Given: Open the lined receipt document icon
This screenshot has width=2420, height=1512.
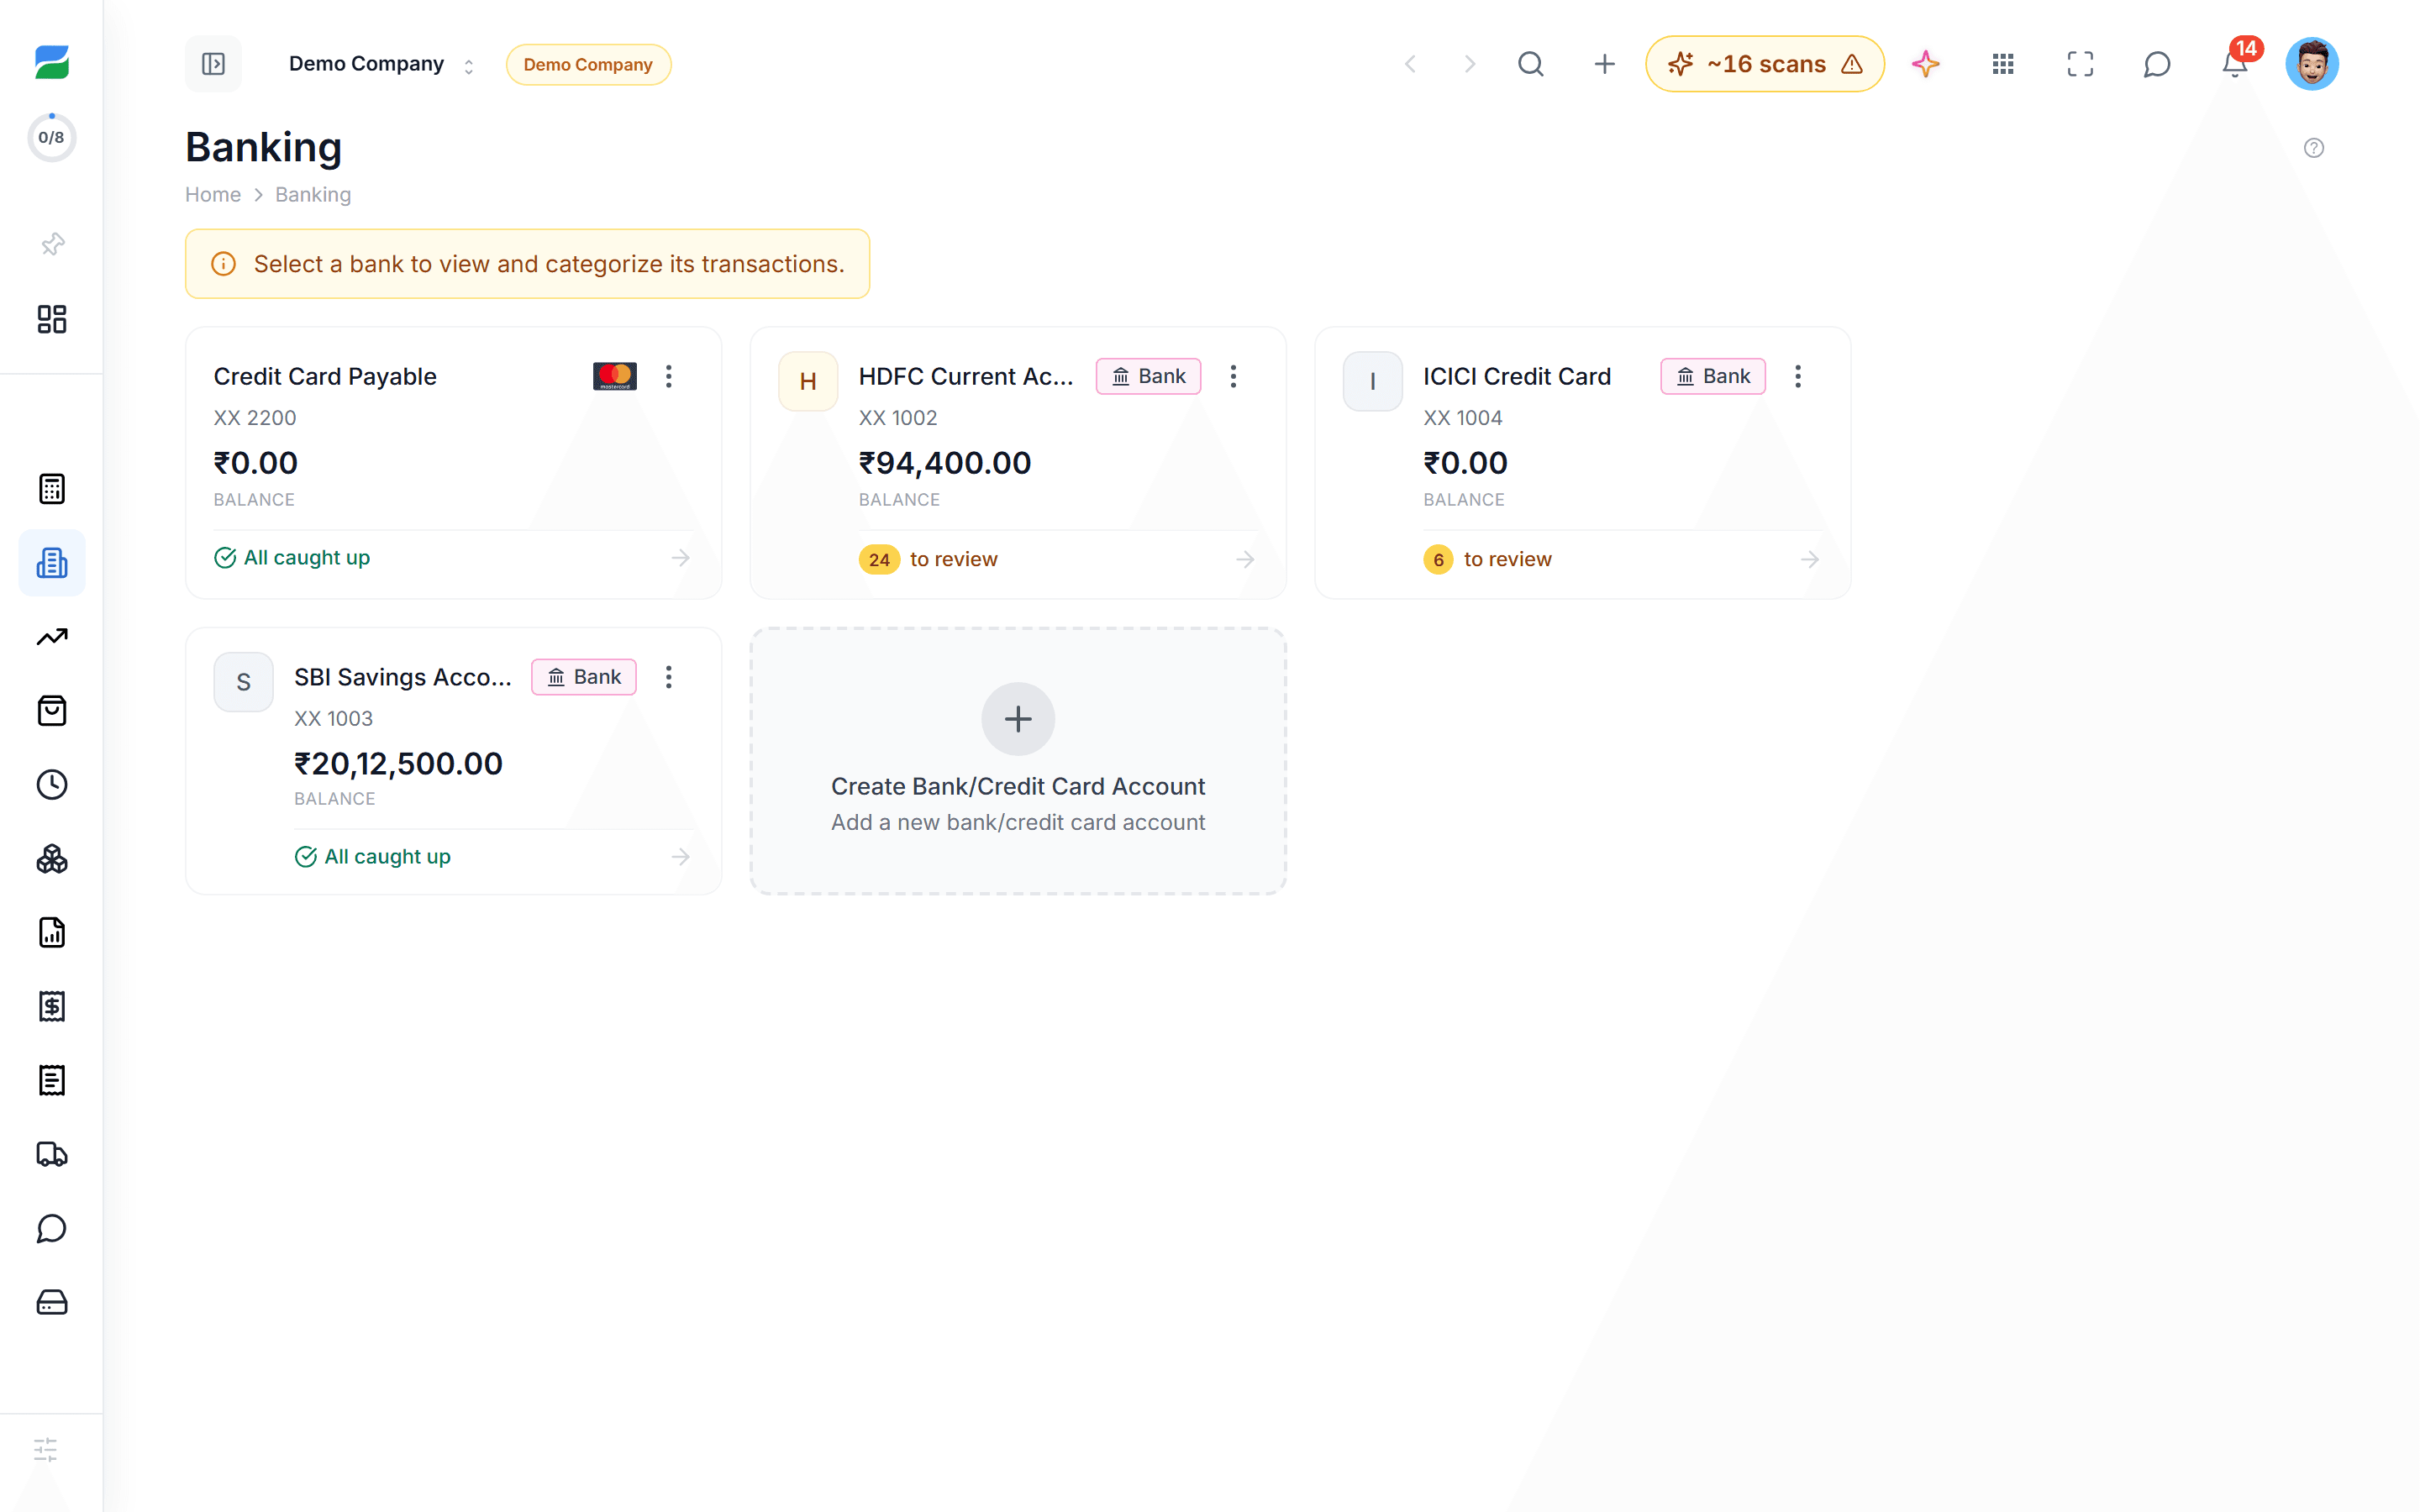Looking at the screenshot, I should [x=52, y=1080].
